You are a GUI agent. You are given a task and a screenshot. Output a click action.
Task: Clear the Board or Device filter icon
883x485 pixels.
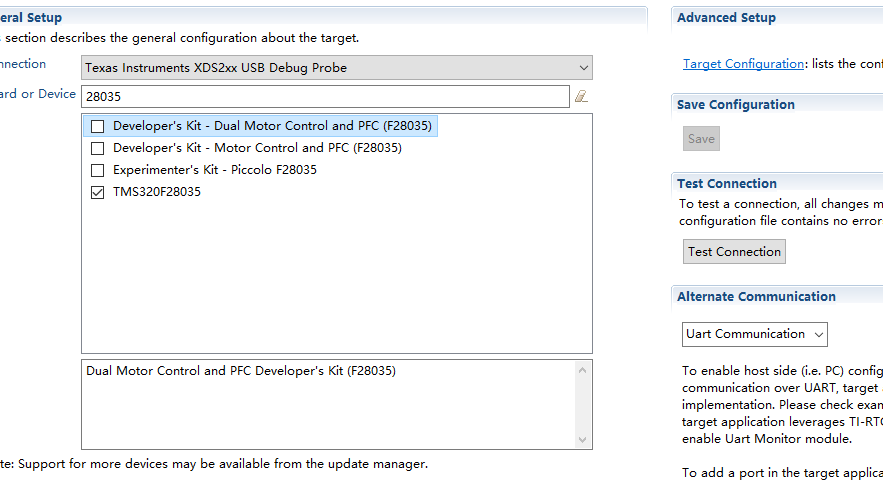581,96
